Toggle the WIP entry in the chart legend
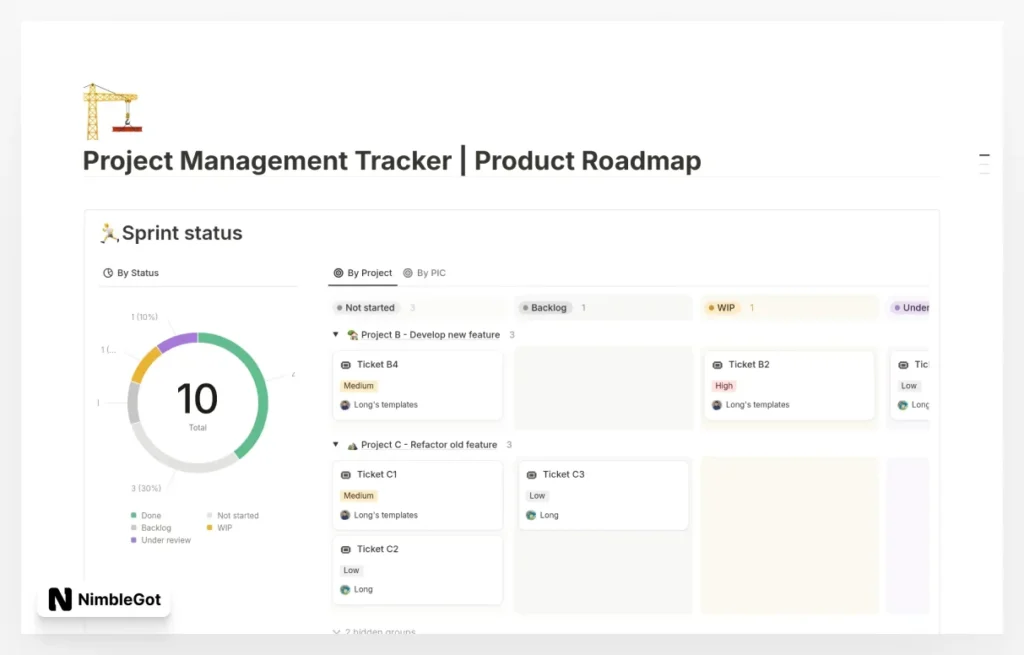The width and height of the screenshot is (1024, 655). [226, 527]
